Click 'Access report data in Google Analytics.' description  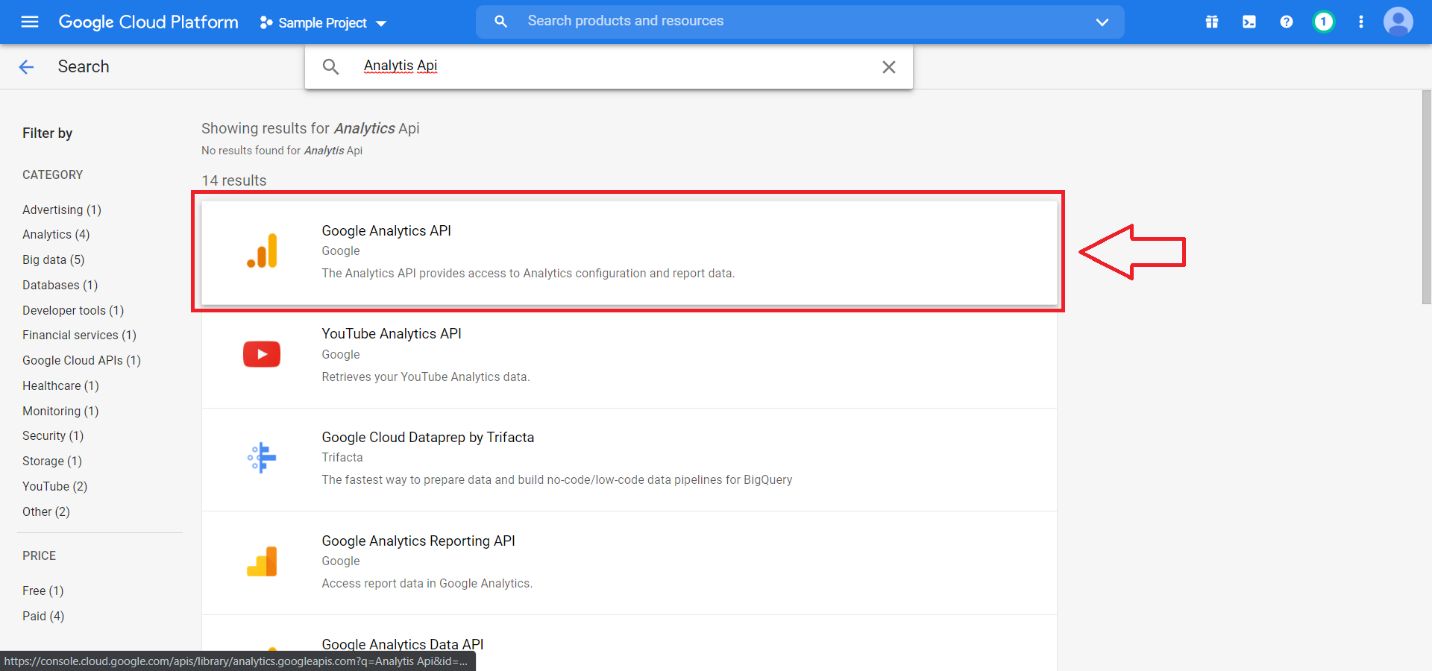[x=427, y=584]
